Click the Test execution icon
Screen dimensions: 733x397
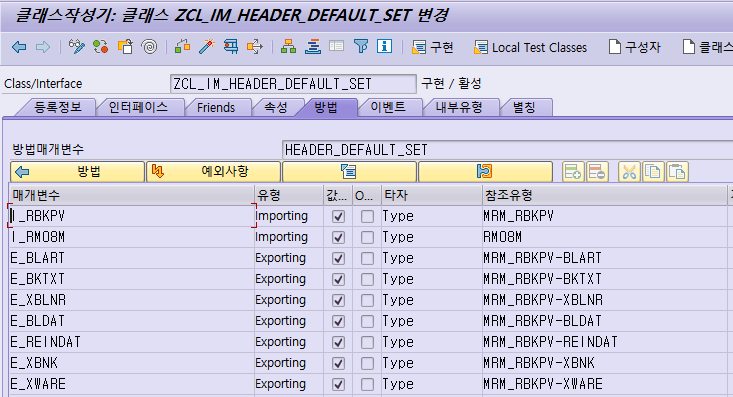231,47
